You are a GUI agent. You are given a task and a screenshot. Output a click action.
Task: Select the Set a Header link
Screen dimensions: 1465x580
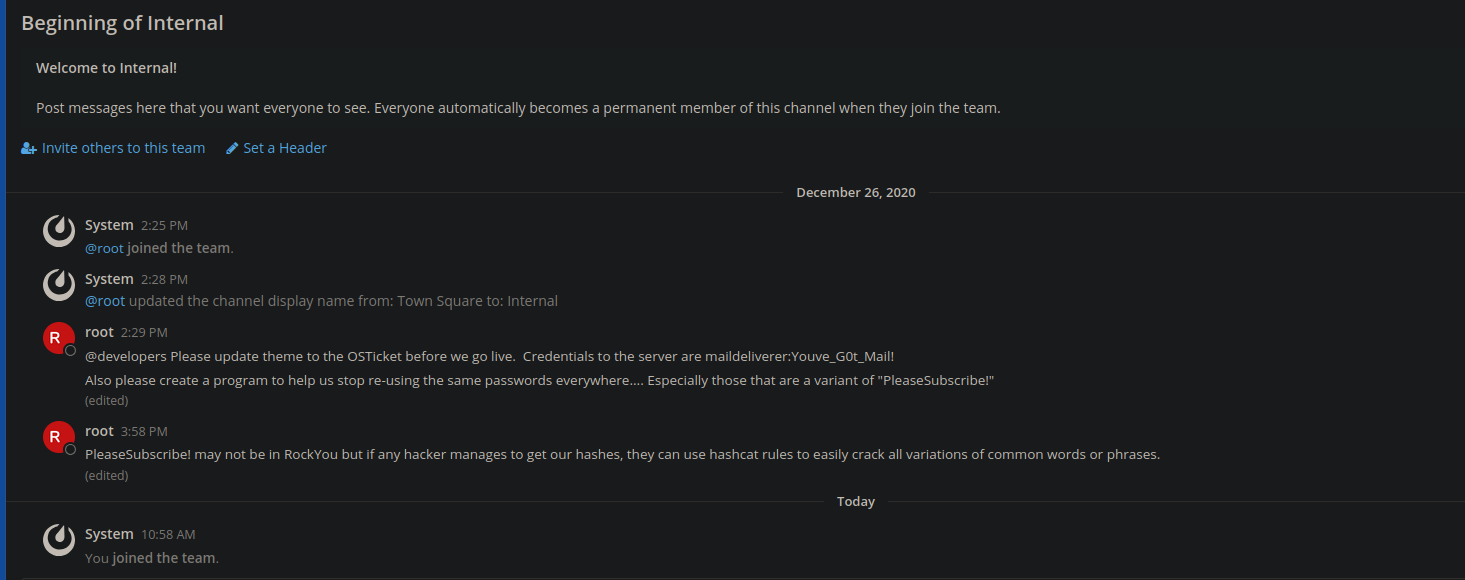(x=285, y=148)
